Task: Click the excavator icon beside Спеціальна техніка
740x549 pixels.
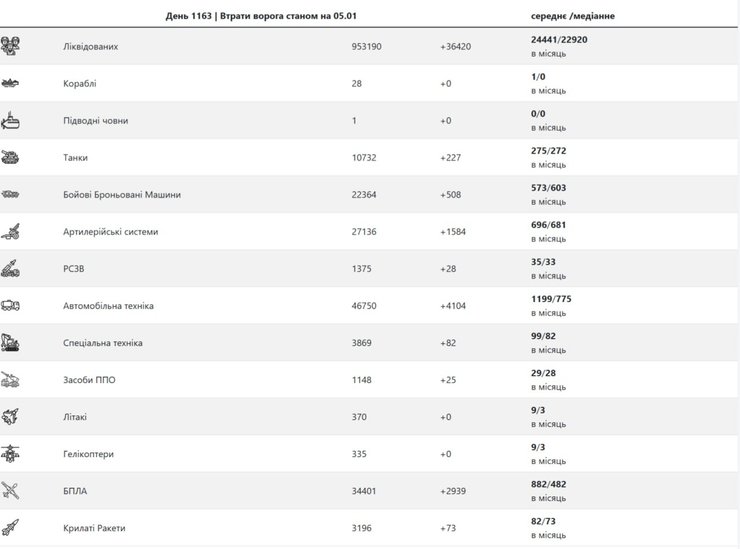Action: click(11, 342)
